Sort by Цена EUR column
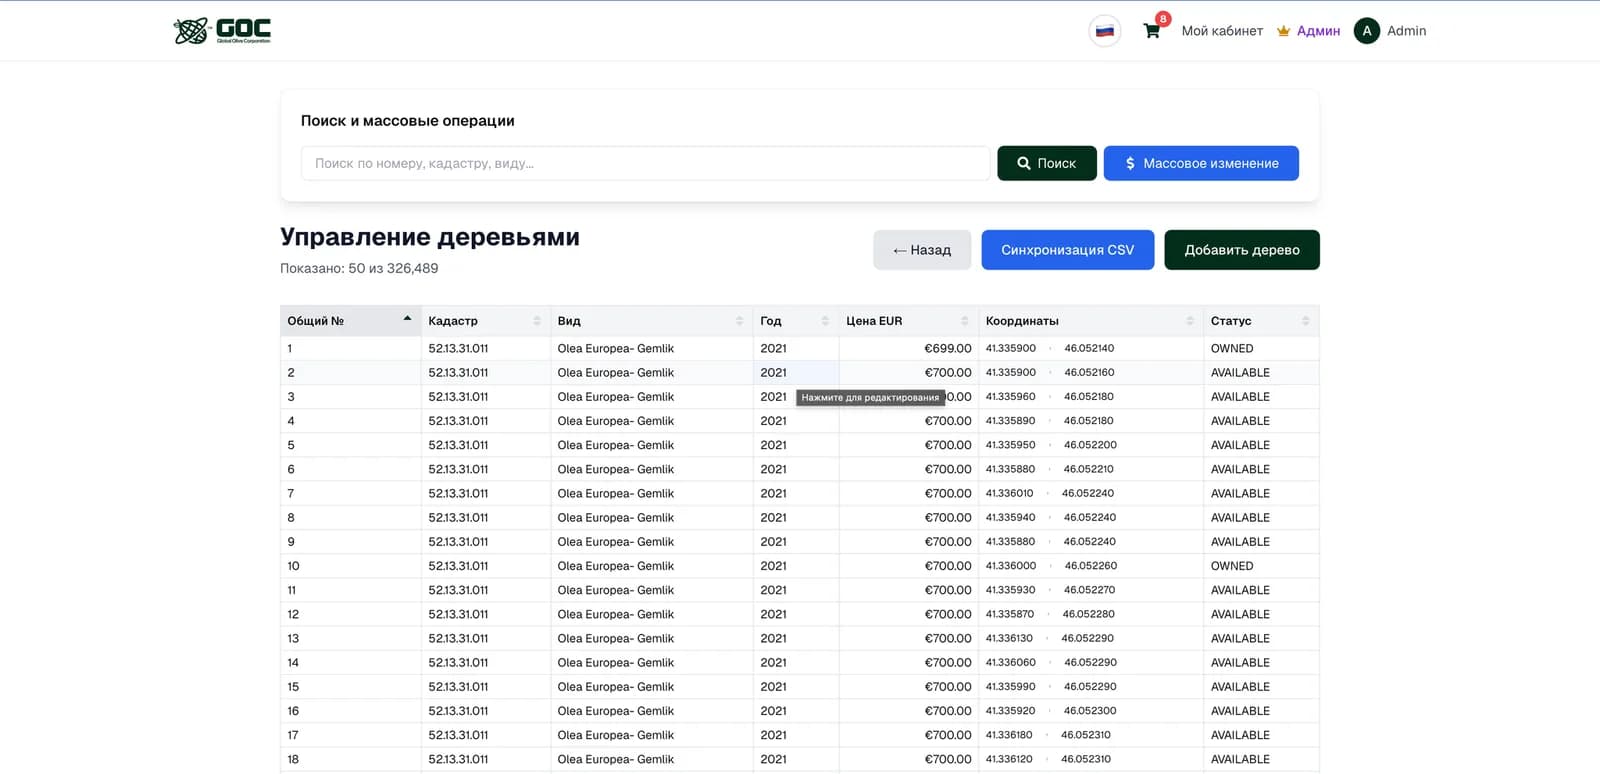The image size is (1600, 774). tap(908, 321)
